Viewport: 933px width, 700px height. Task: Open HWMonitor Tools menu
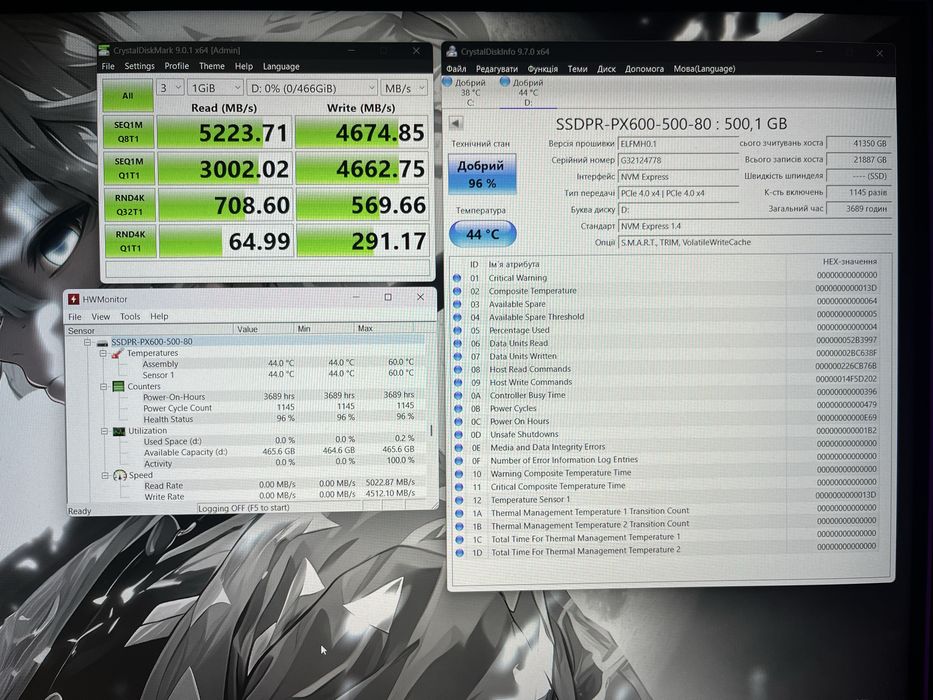click(130, 317)
